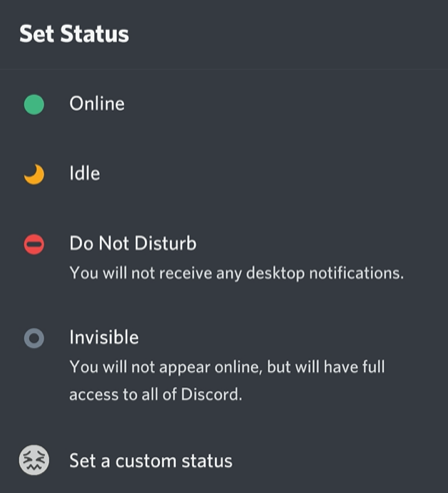This screenshot has width=448, height=493.
Task: Click the red Do Not Disturb icon
Action: click(x=34, y=244)
